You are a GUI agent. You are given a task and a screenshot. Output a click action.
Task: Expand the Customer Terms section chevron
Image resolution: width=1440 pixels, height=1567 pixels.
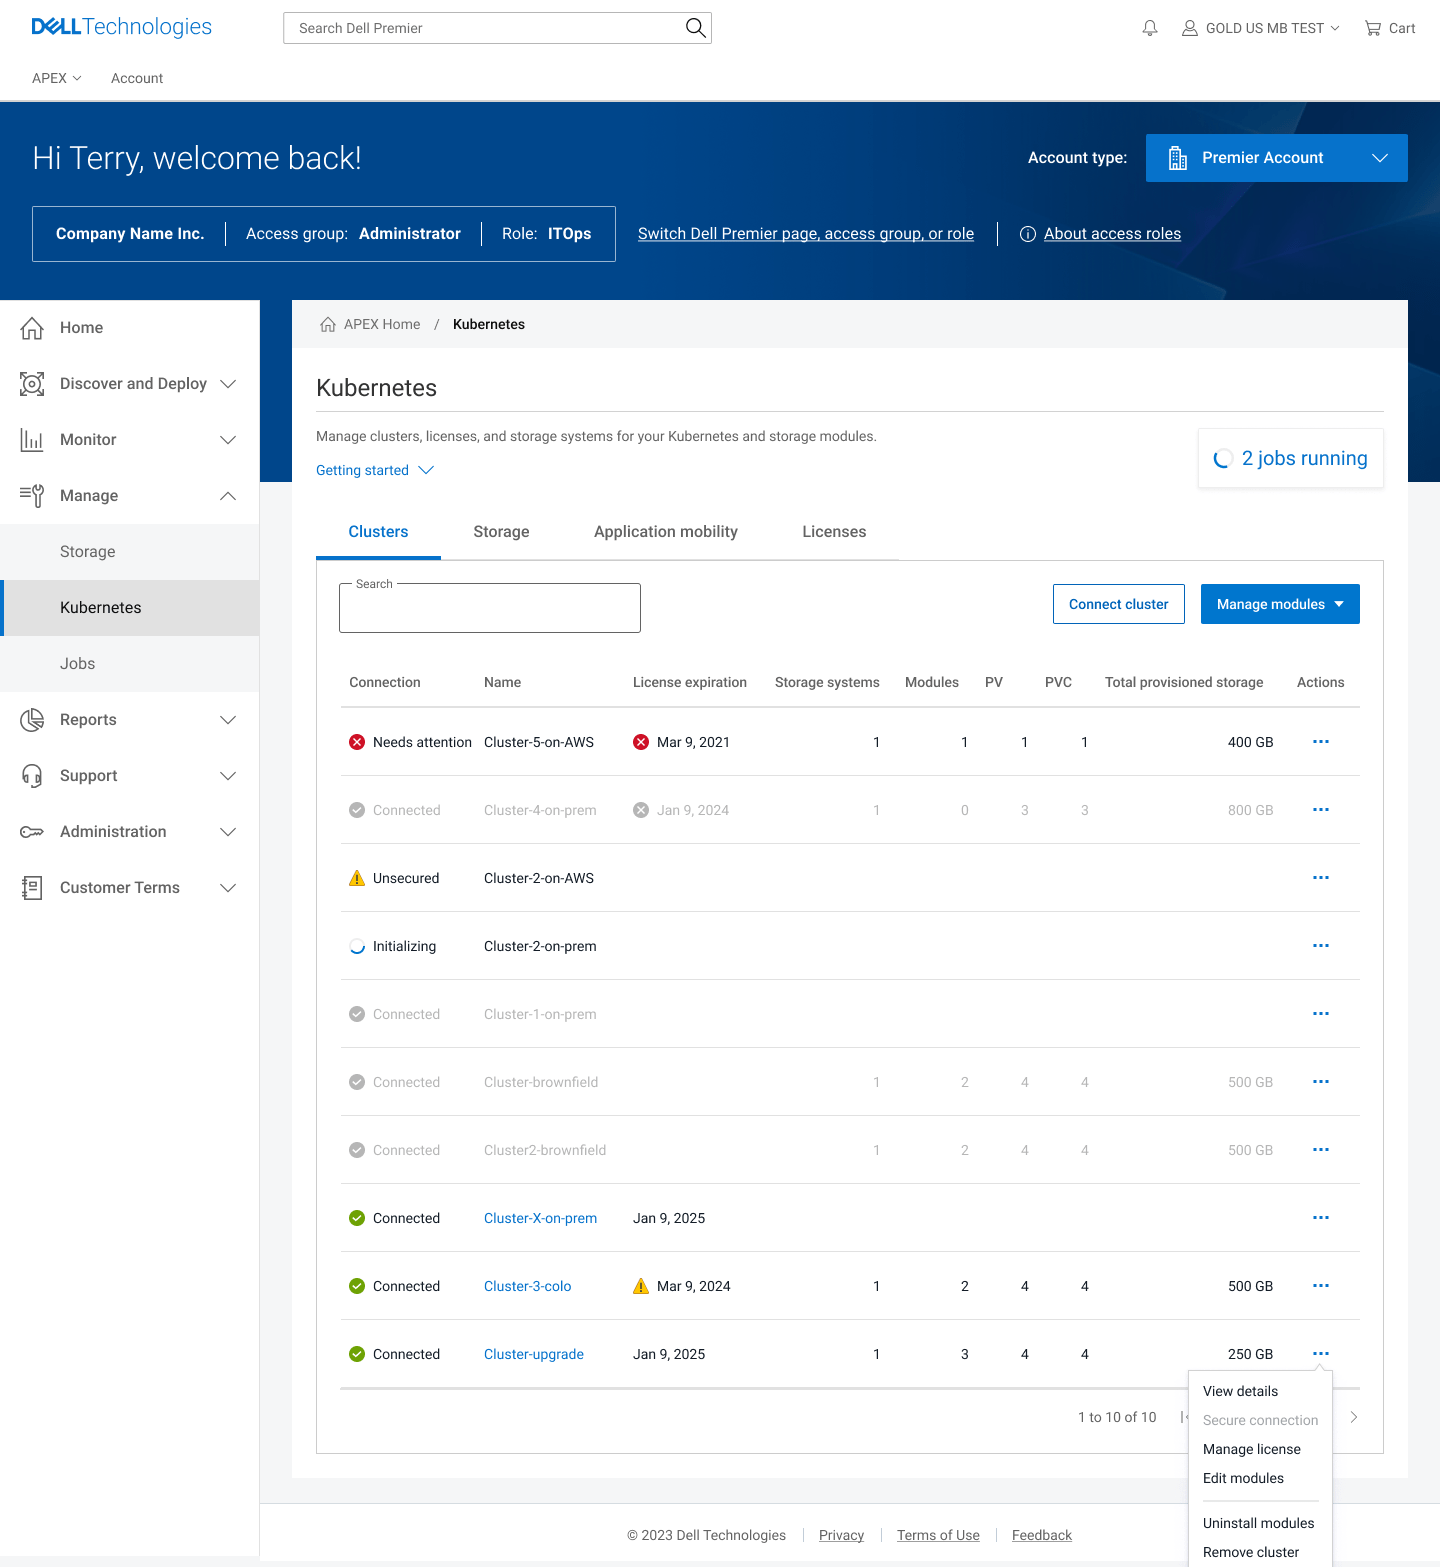(228, 888)
